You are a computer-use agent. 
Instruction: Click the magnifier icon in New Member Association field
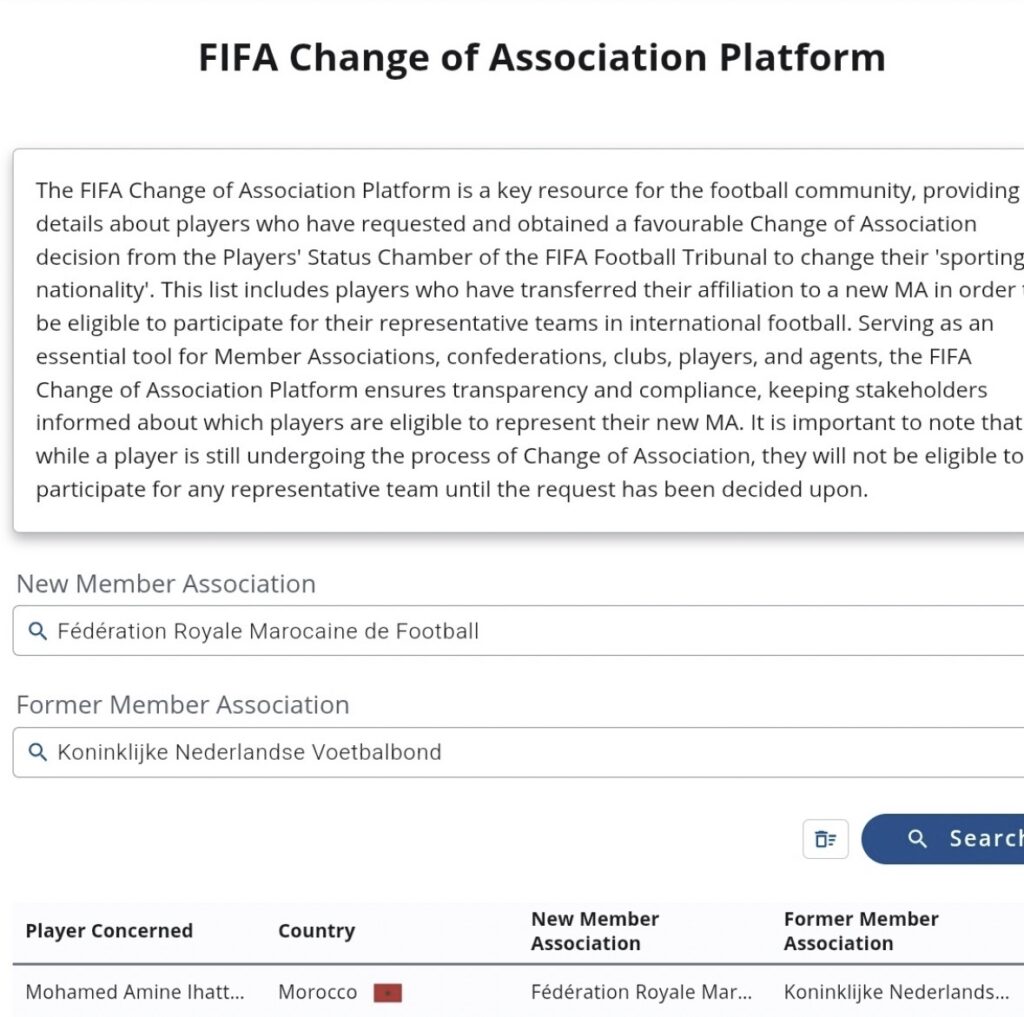[38, 631]
